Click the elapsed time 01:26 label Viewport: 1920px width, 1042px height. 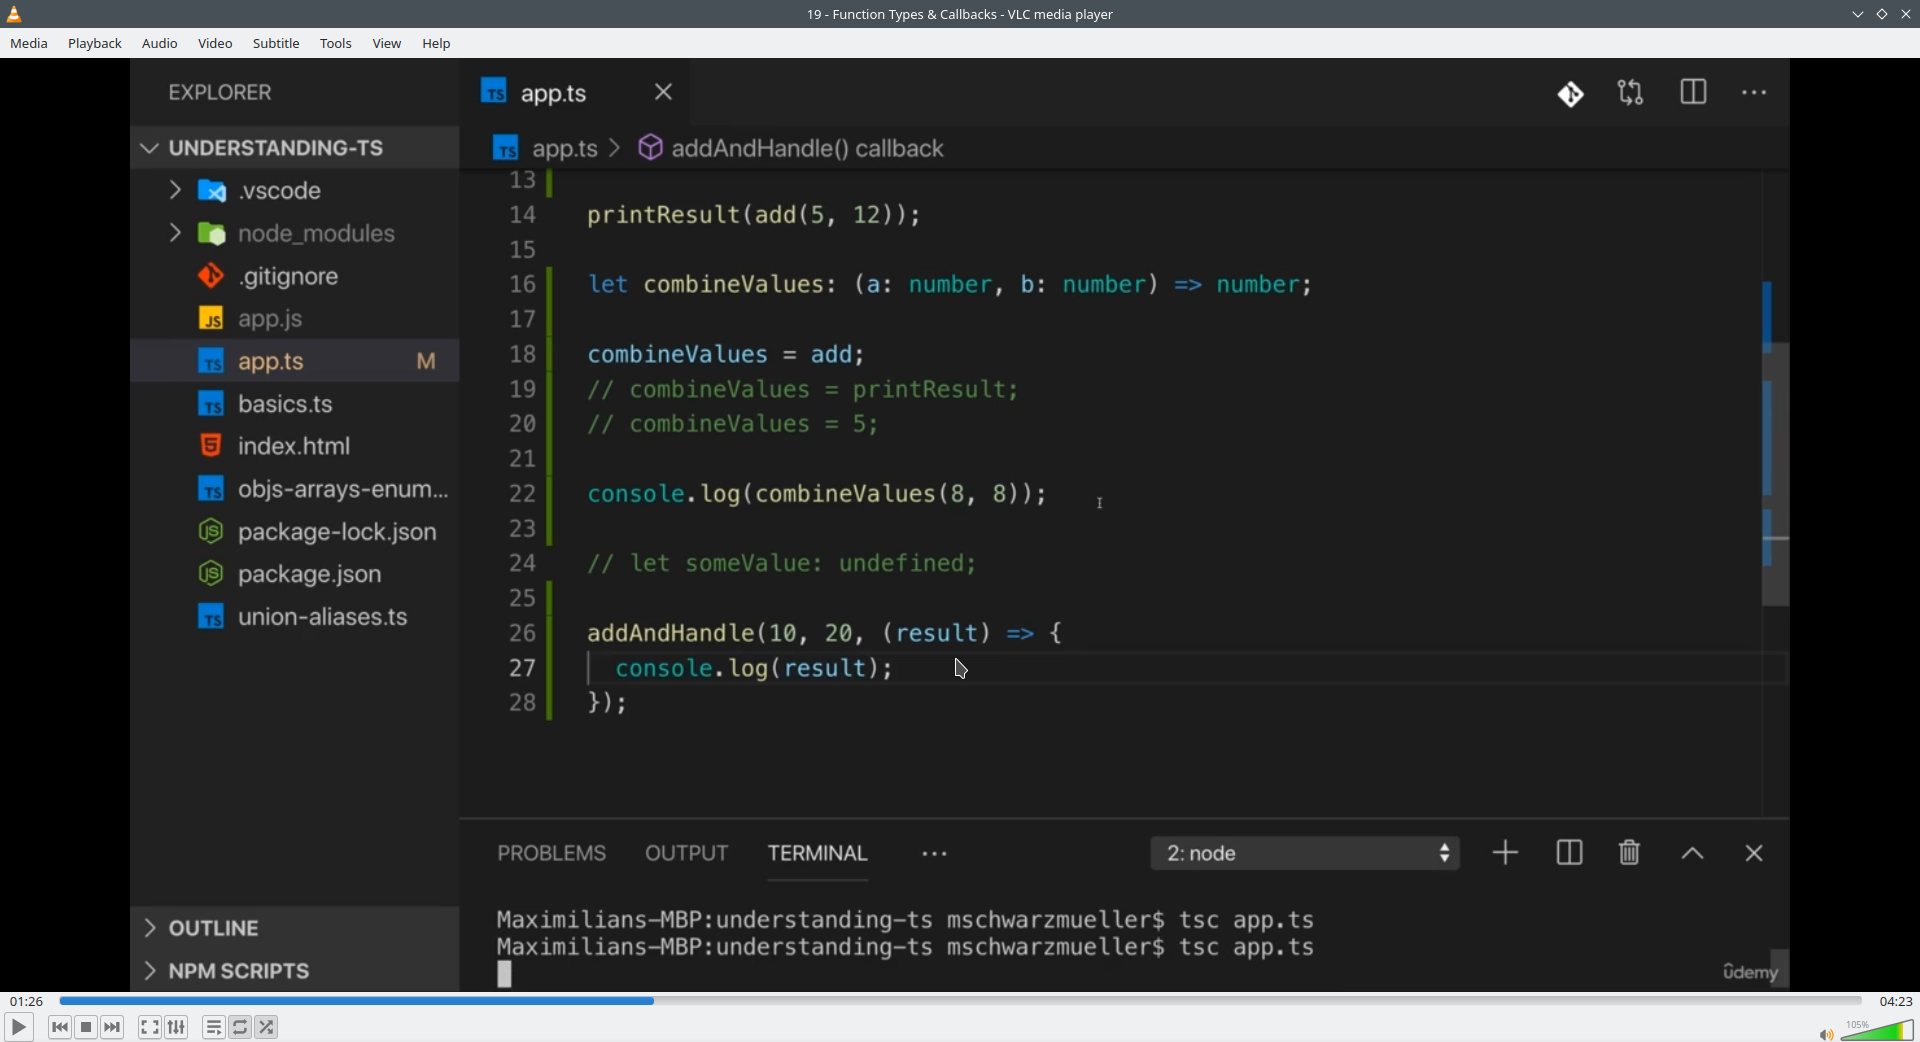click(27, 1001)
